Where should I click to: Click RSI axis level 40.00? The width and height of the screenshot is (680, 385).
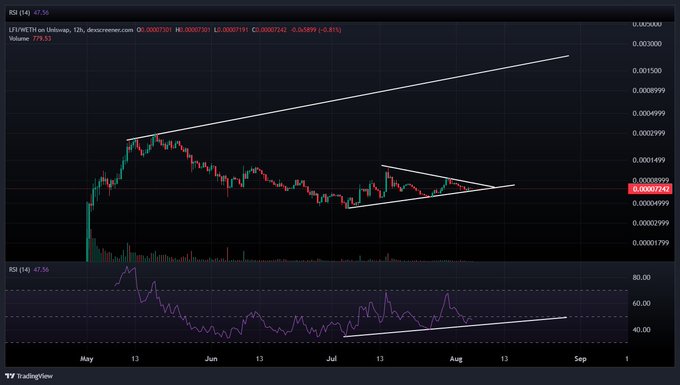coord(641,330)
